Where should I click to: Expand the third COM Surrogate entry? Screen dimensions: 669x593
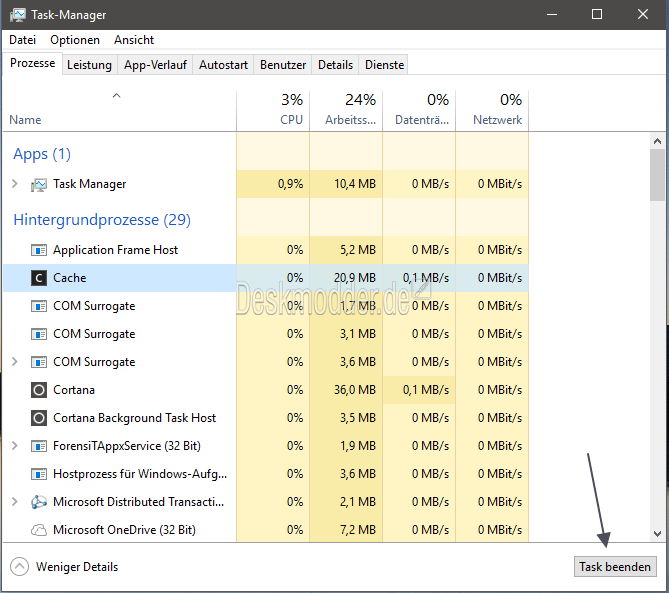click(15, 362)
